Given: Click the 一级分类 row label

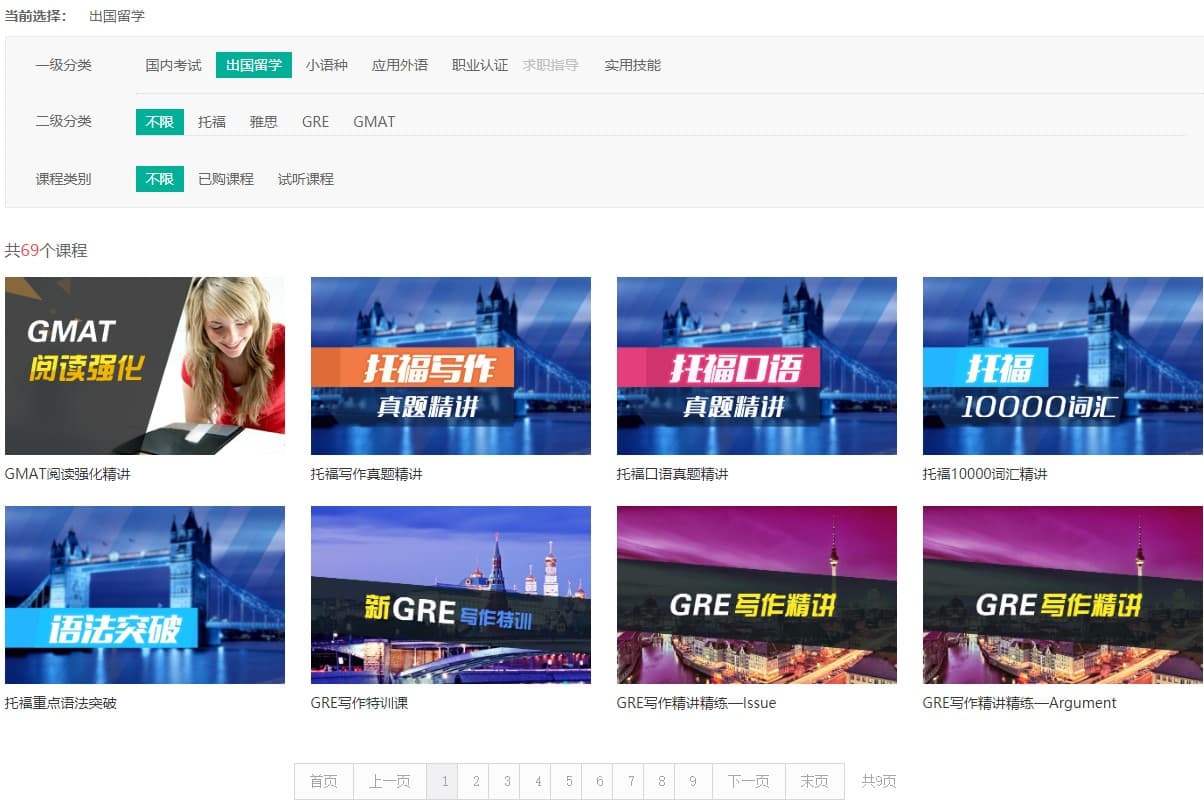Looking at the screenshot, I should coord(63,65).
